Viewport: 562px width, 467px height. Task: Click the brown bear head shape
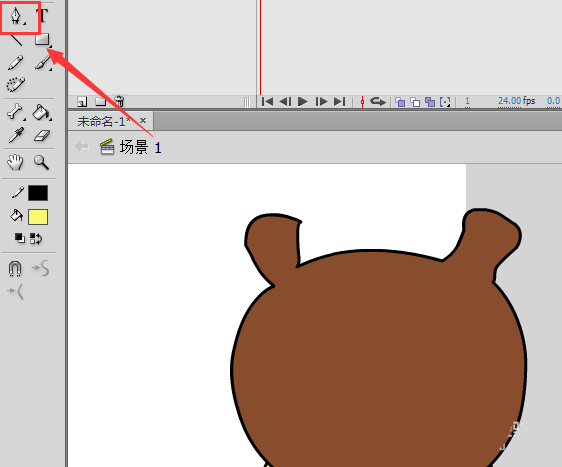[378, 358]
